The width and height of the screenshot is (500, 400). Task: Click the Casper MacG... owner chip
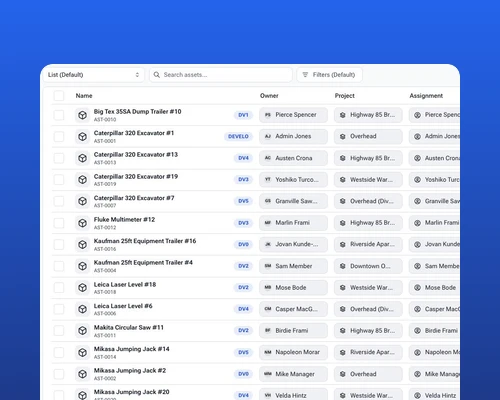pyautogui.click(x=293, y=309)
